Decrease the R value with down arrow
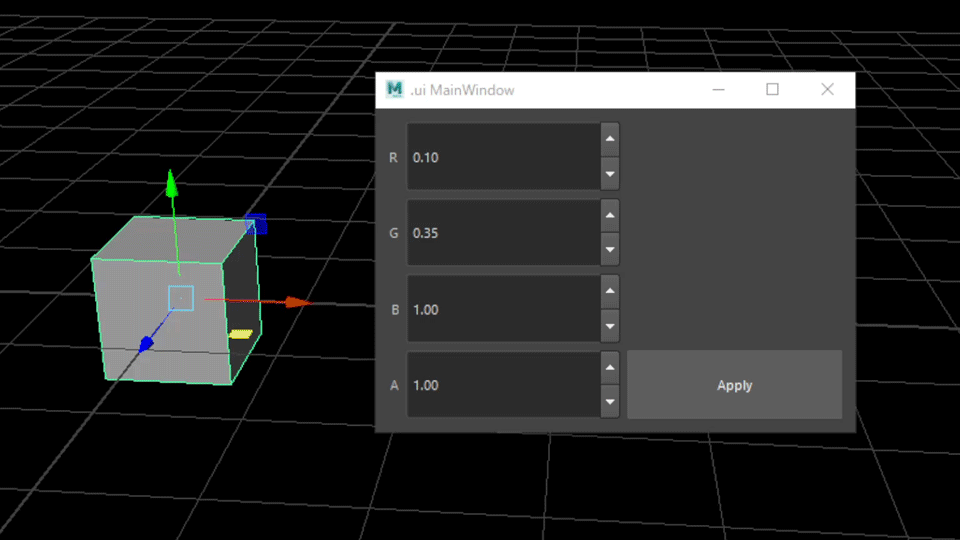 click(x=610, y=175)
